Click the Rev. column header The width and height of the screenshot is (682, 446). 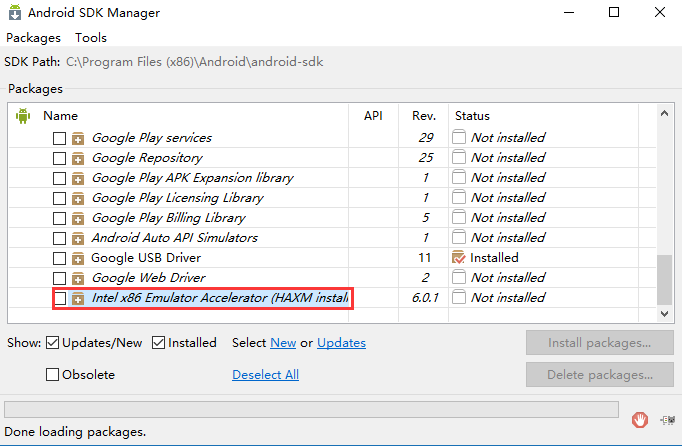424,116
